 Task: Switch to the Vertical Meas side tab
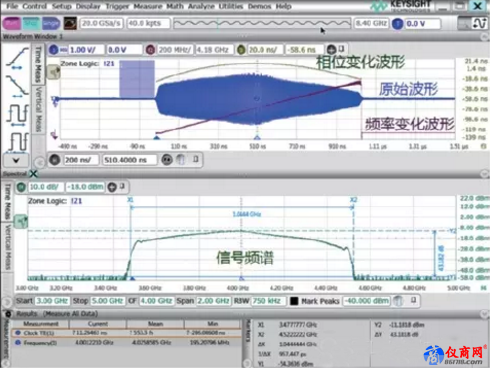[39, 109]
